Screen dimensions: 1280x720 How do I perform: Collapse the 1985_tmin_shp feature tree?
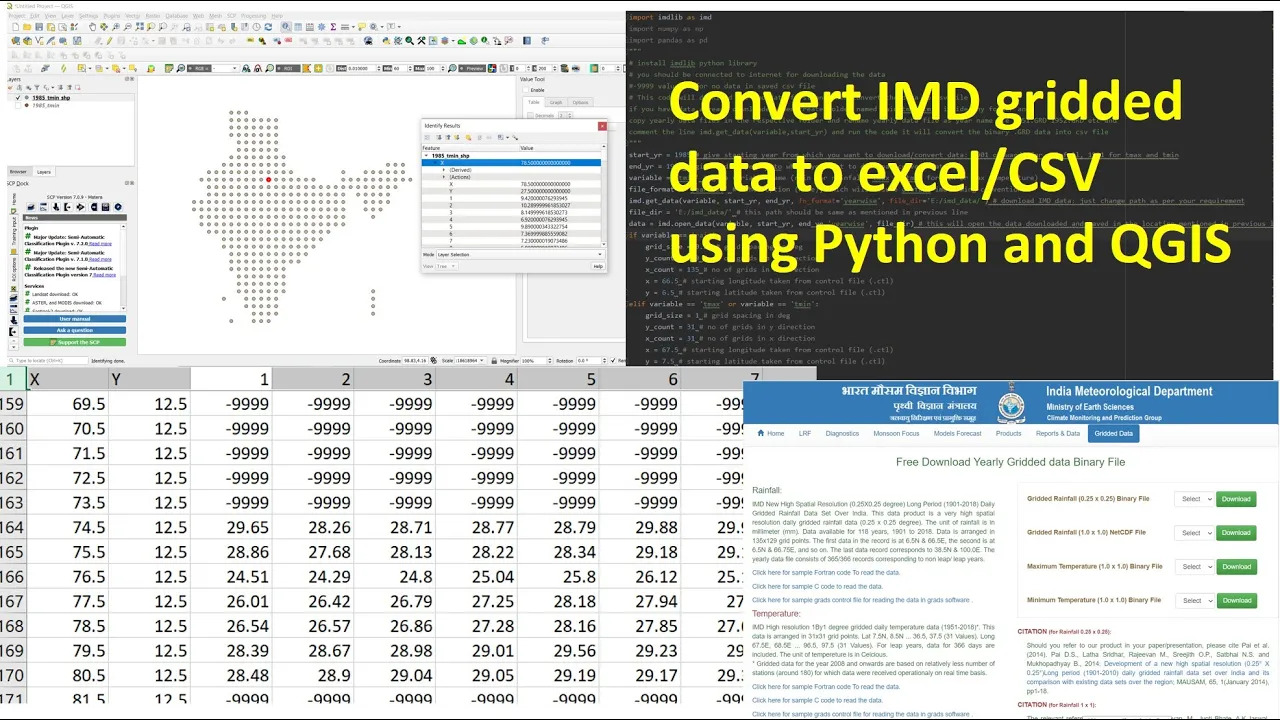pos(427,156)
